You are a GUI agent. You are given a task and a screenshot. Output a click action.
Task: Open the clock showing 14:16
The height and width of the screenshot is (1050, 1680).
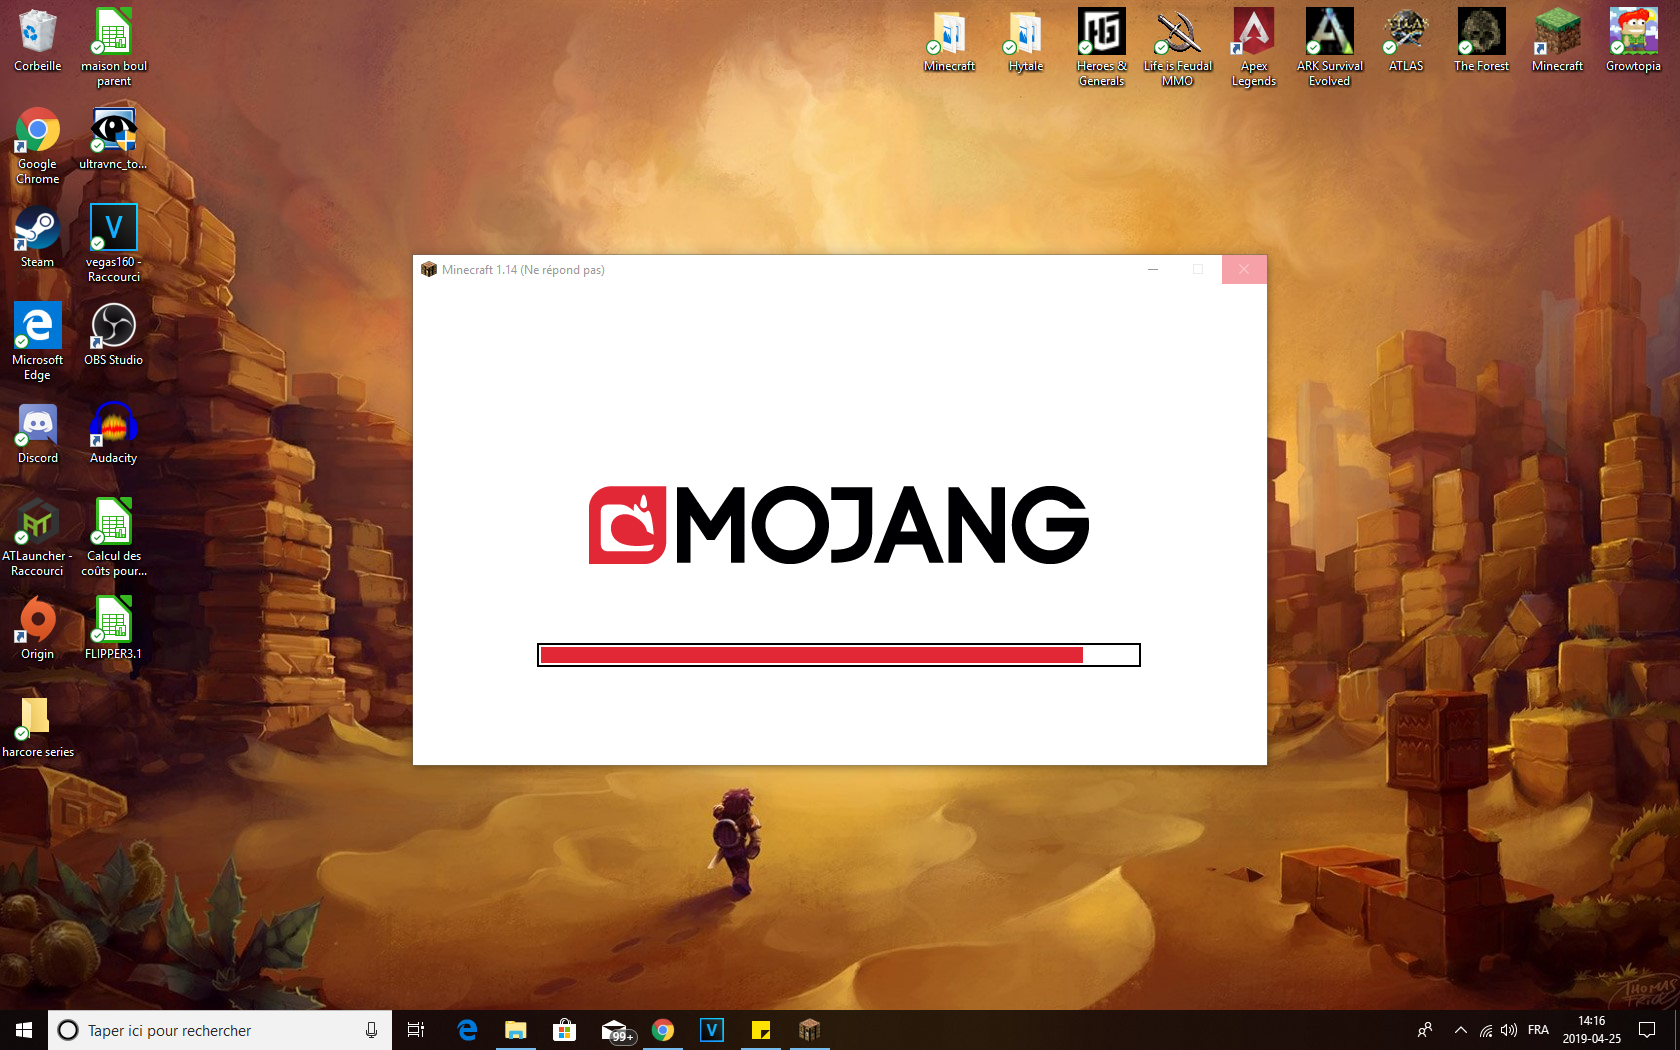1591,1030
